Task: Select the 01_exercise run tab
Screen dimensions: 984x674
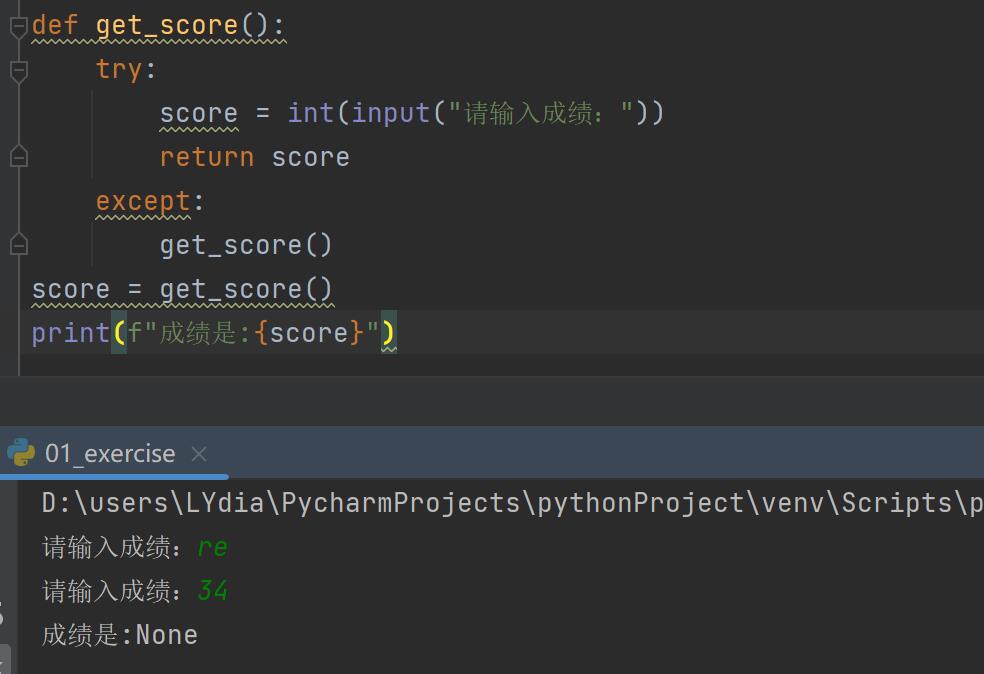Action: click(110, 454)
